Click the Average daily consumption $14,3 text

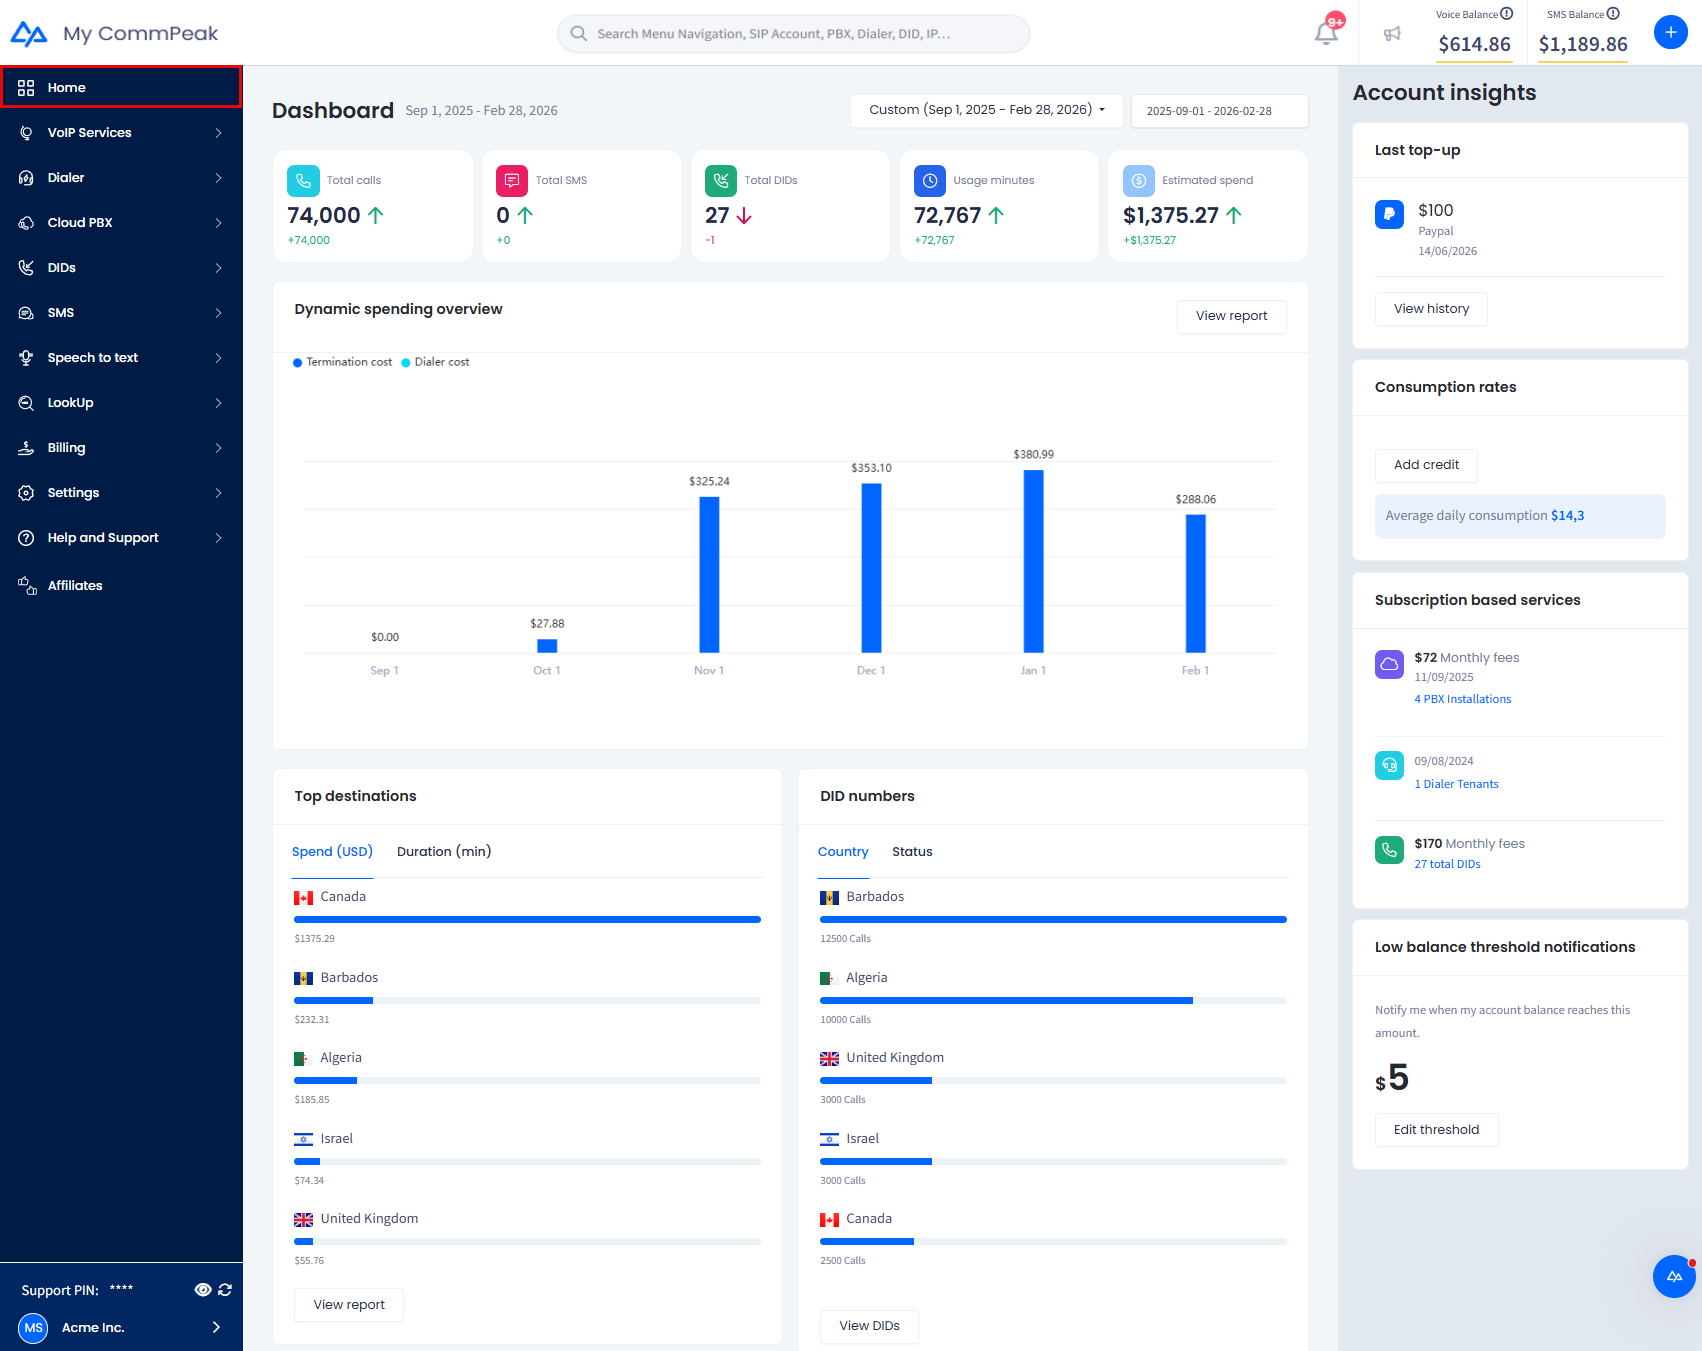click(x=1484, y=516)
